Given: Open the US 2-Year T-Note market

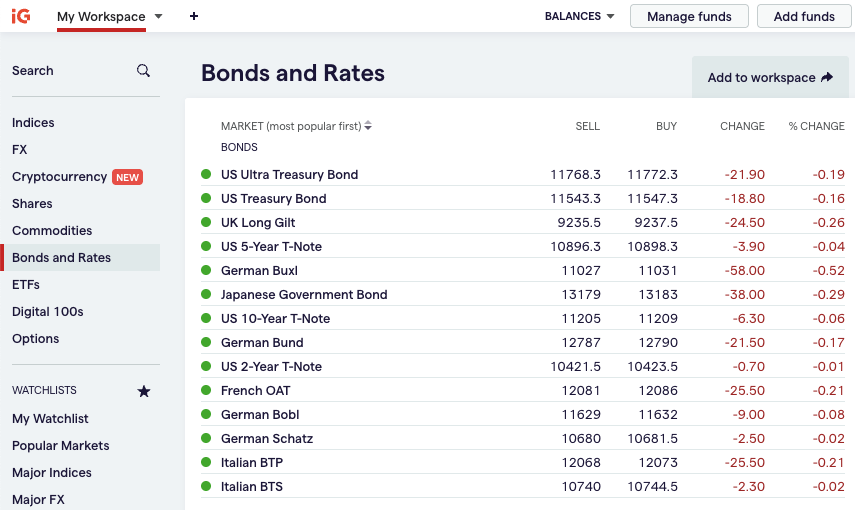Looking at the screenshot, I should tap(272, 367).
